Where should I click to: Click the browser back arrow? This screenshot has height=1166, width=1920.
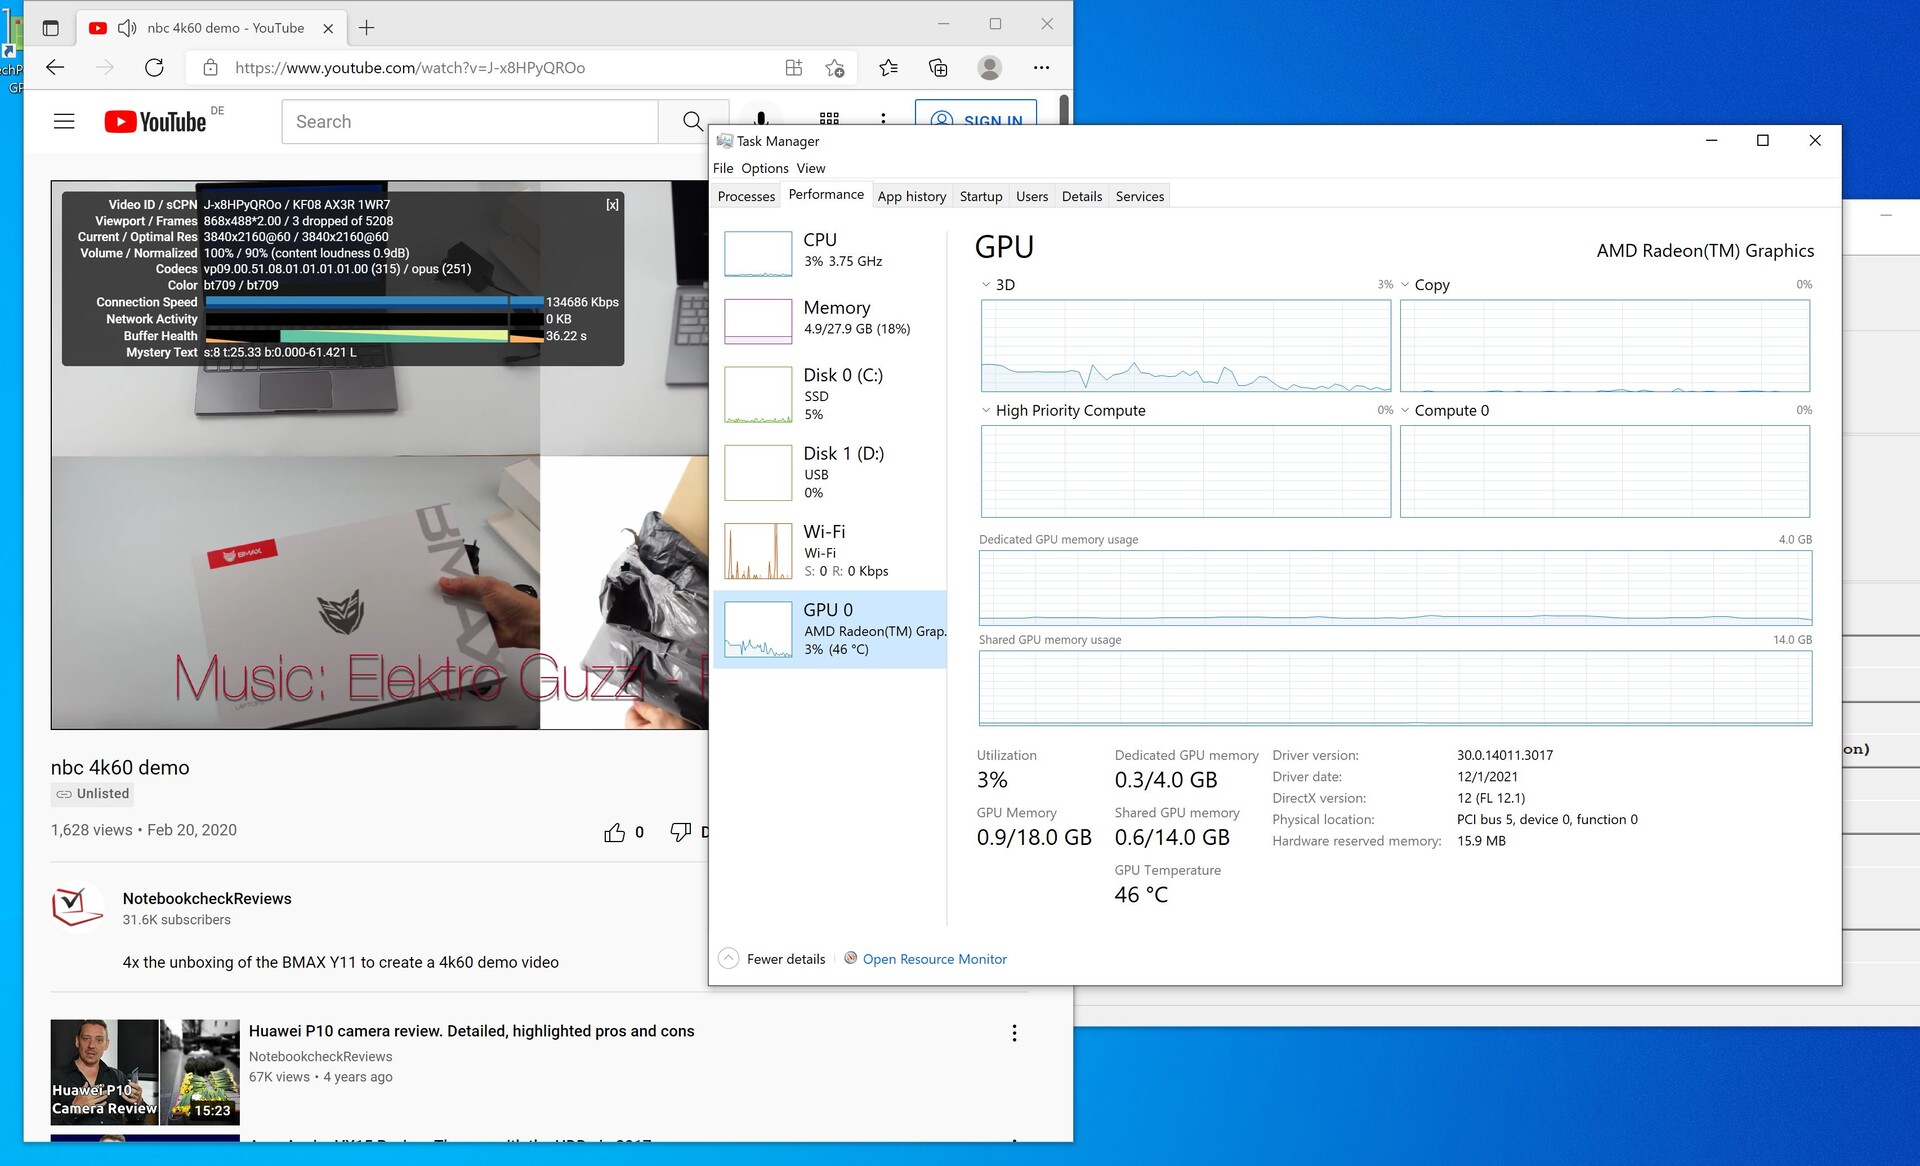[56, 67]
